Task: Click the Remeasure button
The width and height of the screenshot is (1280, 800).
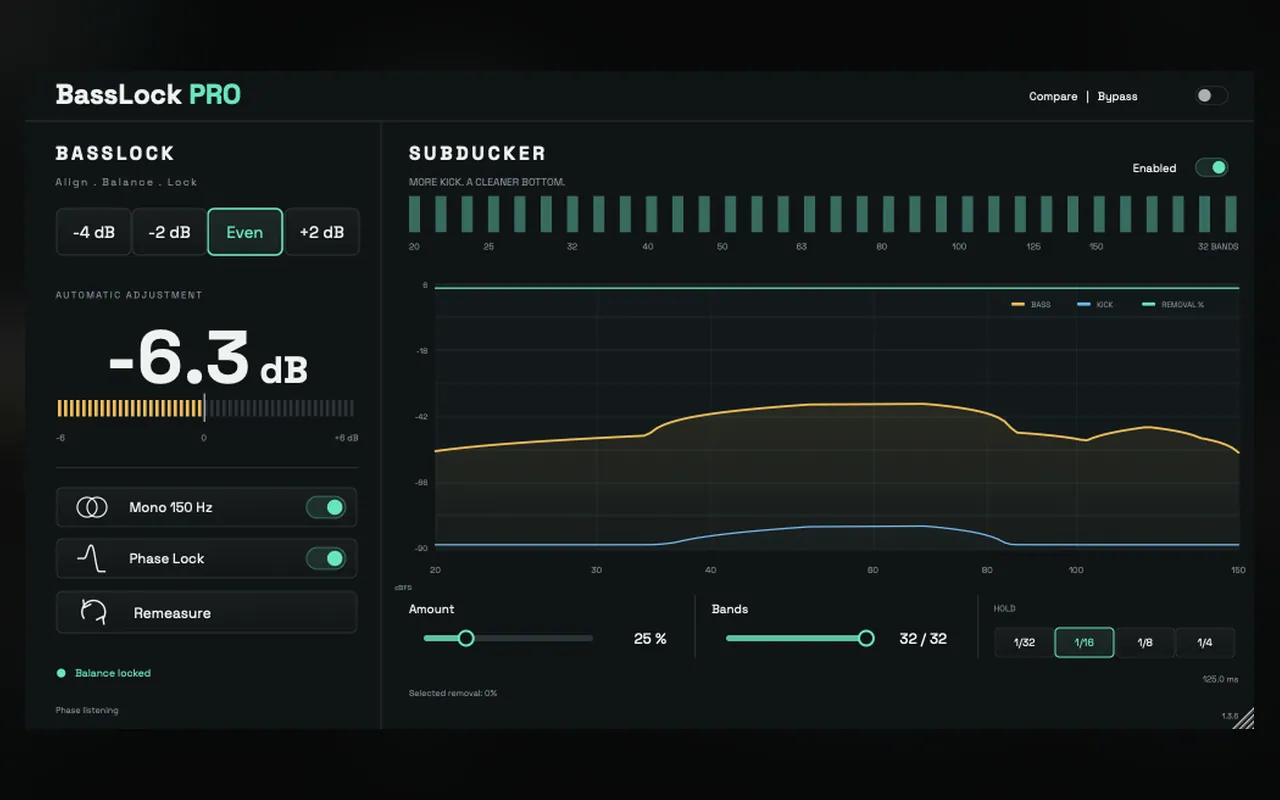Action: 206,612
